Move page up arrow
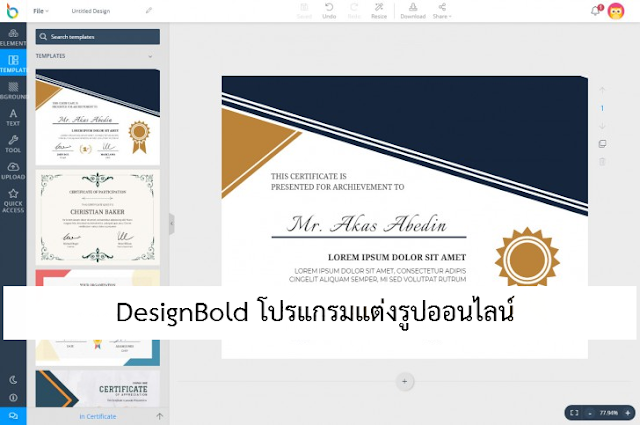640x425 pixels. pyautogui.click(x=602, y=90)
